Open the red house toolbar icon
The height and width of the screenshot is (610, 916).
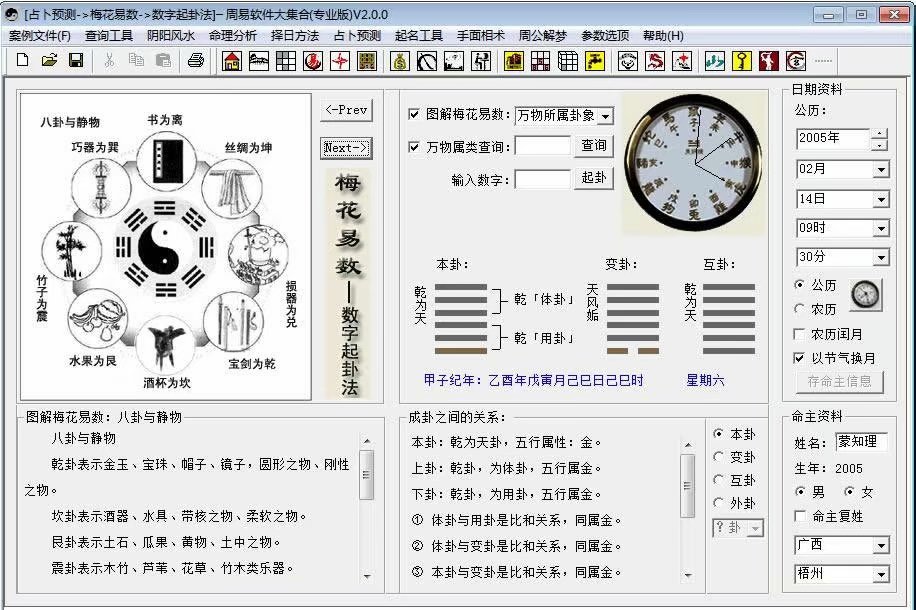click(232, 61)
